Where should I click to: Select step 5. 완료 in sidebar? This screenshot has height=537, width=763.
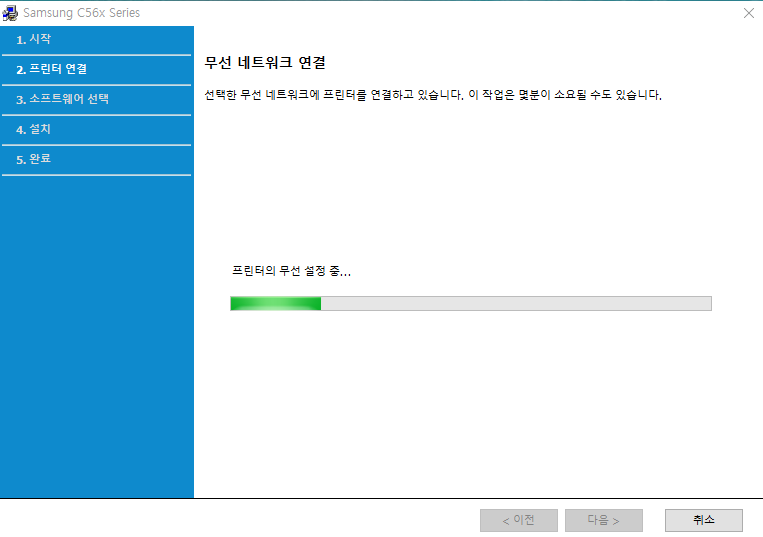point(97,160)
